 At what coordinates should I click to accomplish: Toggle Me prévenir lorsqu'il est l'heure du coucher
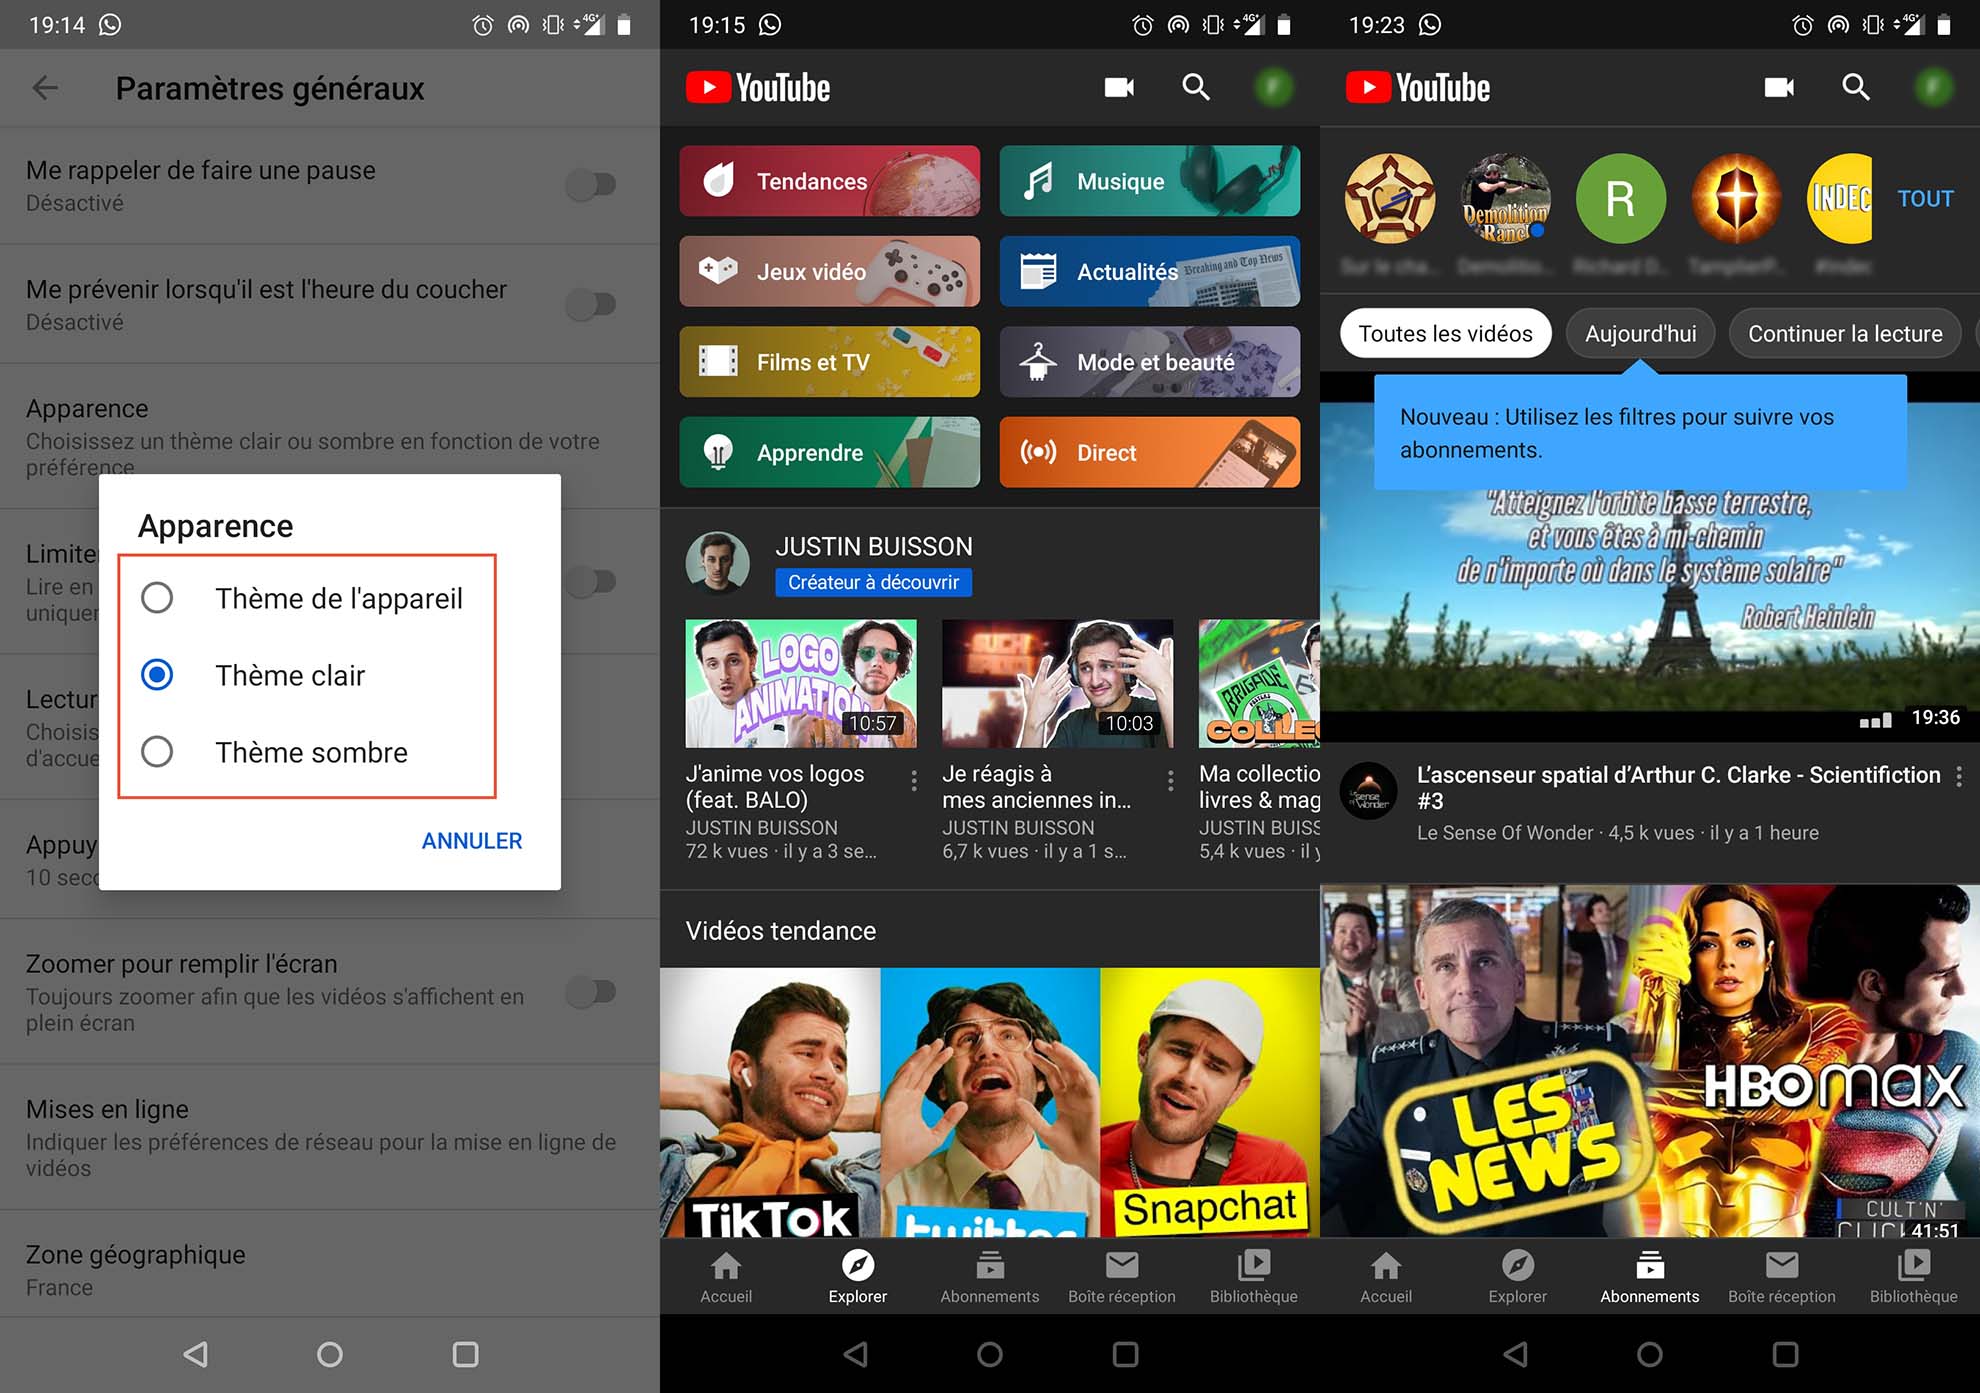point(590,303)
